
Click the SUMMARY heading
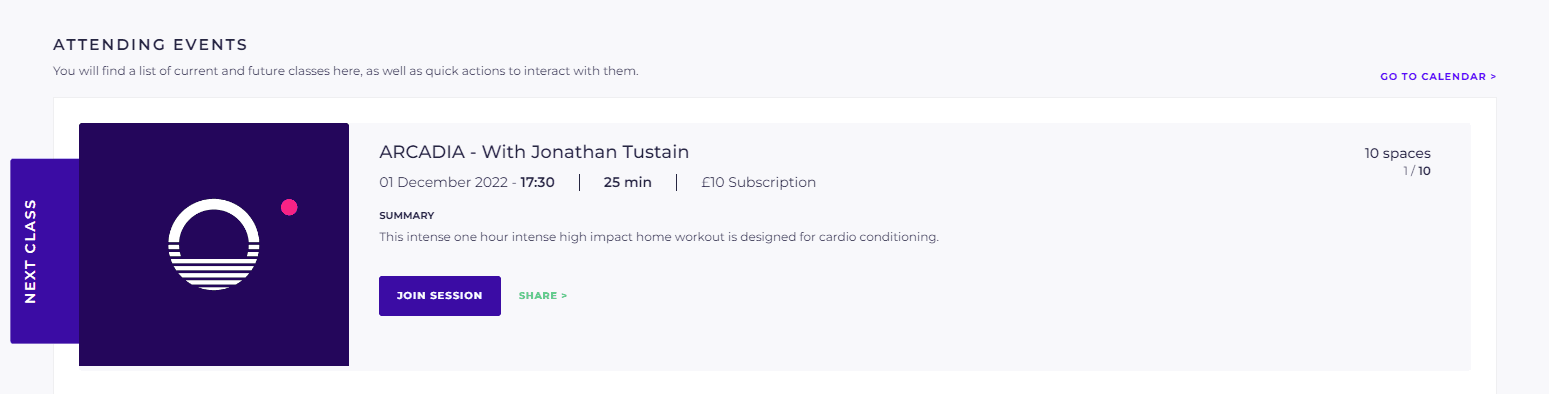click(407, 215)
